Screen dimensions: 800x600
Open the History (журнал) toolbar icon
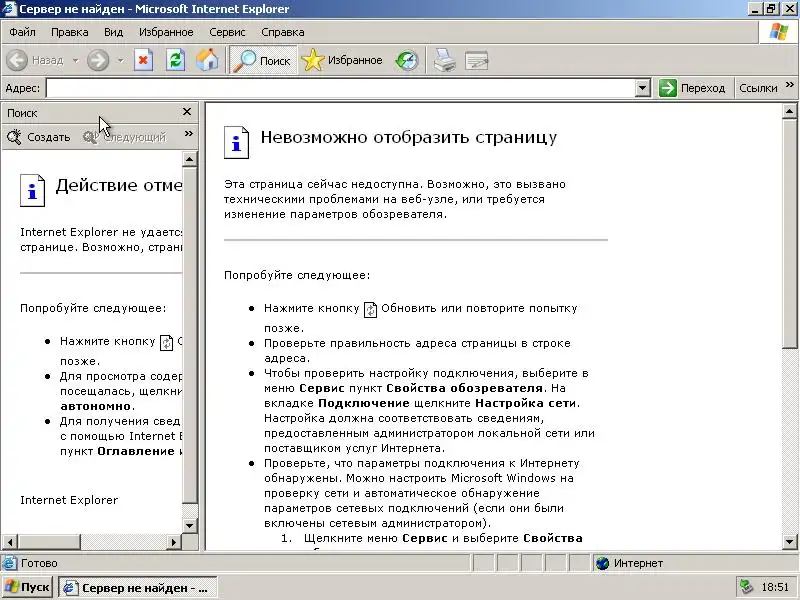[x=407, y=60]
